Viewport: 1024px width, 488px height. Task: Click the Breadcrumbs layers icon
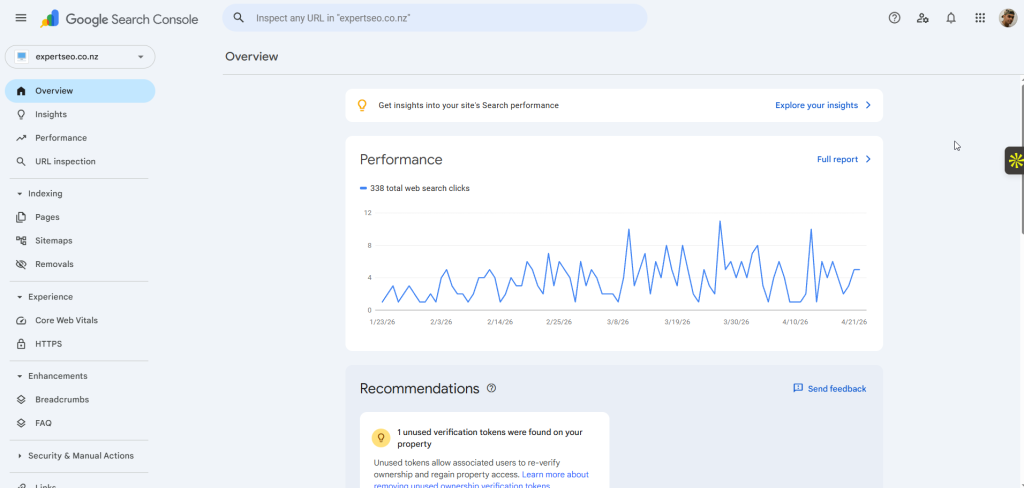click(x=21, y=399)
